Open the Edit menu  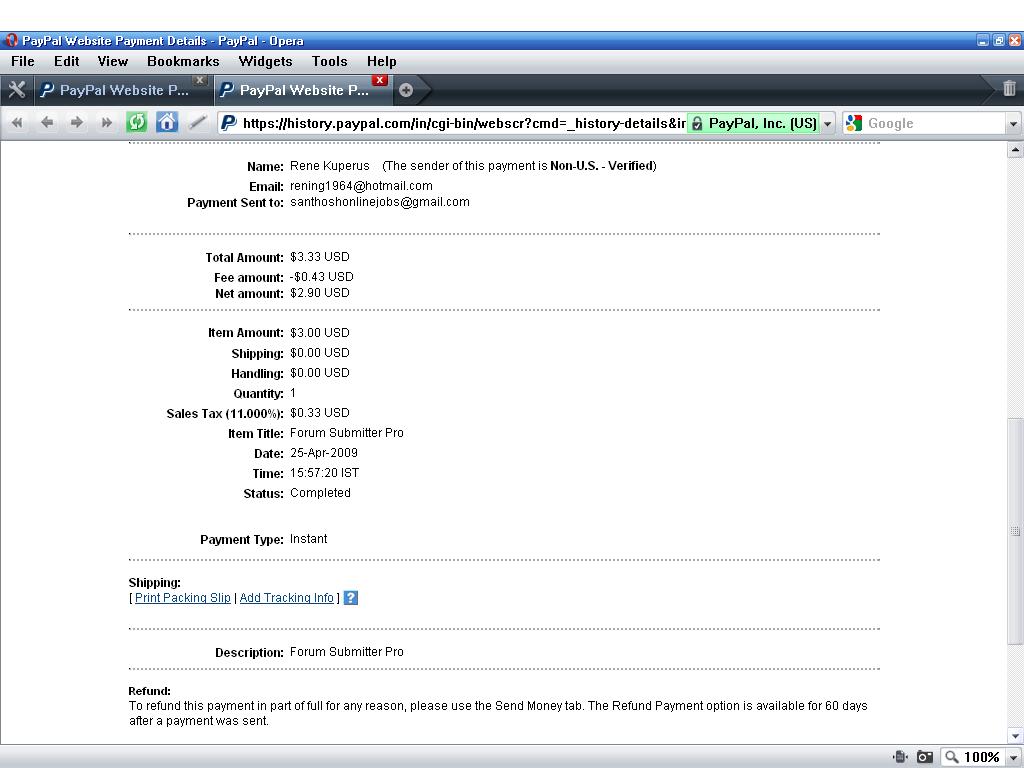(67, 61)
